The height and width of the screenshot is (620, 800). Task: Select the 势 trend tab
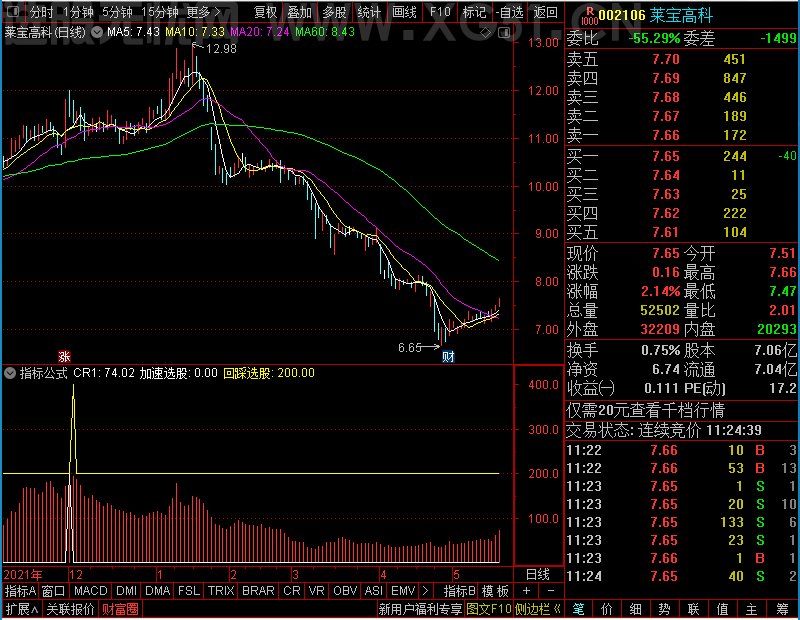664,609
